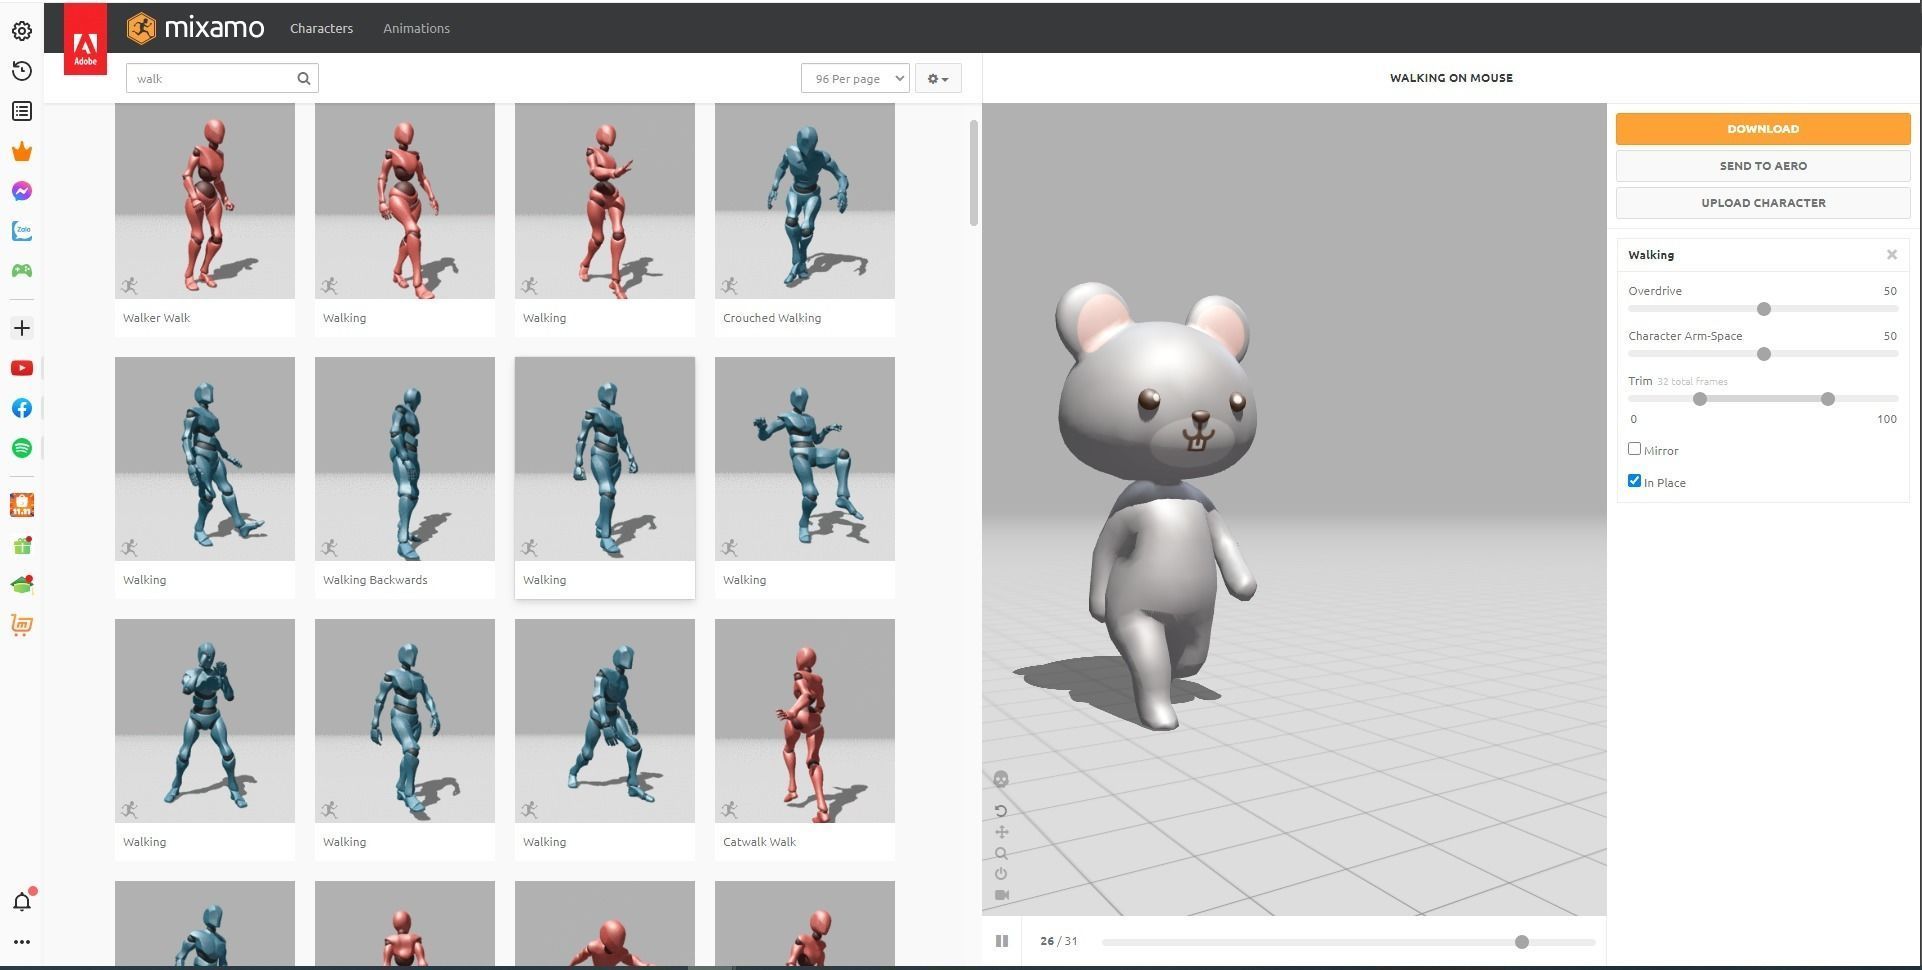Click the orange shopping cart icon in sidebar
The width and height of the screenshot is (1922, 970).
(22, 625)
